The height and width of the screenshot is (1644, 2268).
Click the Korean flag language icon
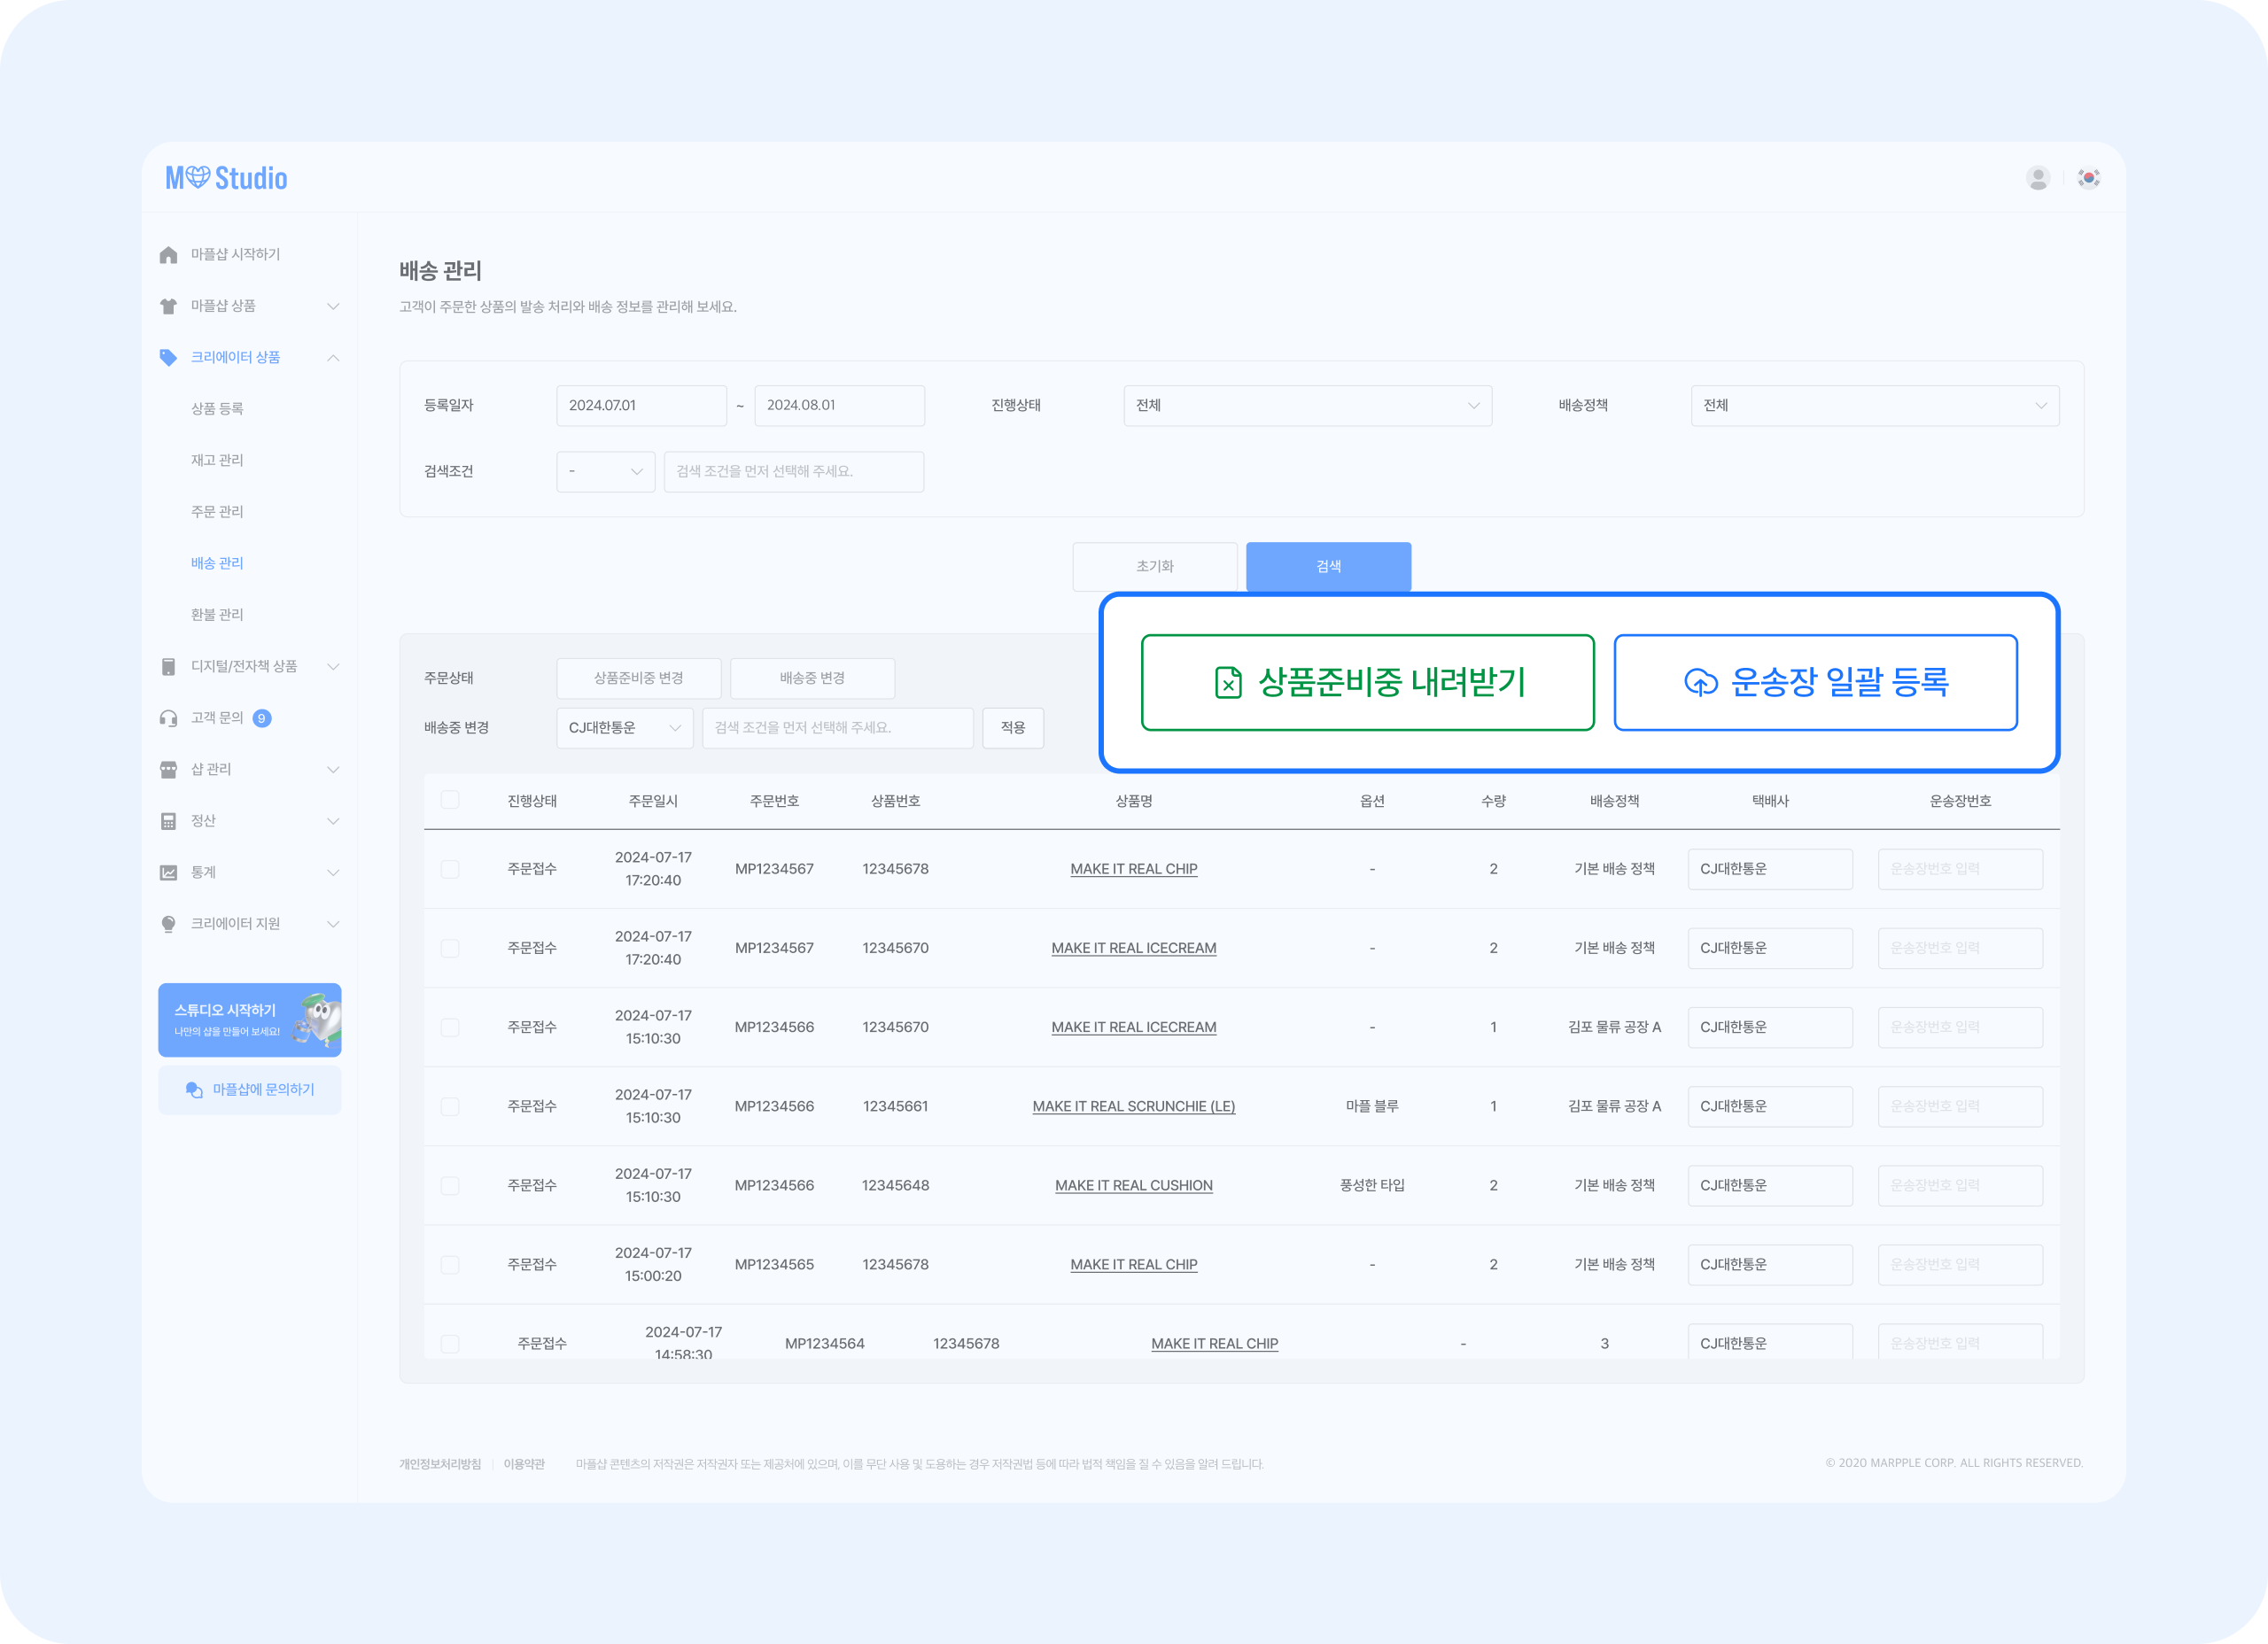point(2088,178)
